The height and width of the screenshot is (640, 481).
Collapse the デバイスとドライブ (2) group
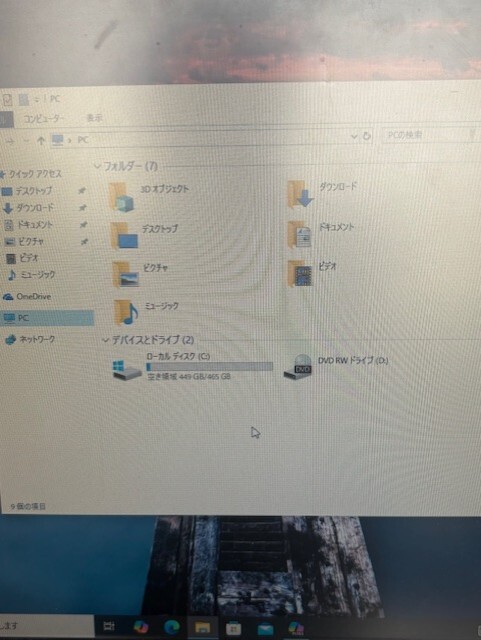[106, 340]
